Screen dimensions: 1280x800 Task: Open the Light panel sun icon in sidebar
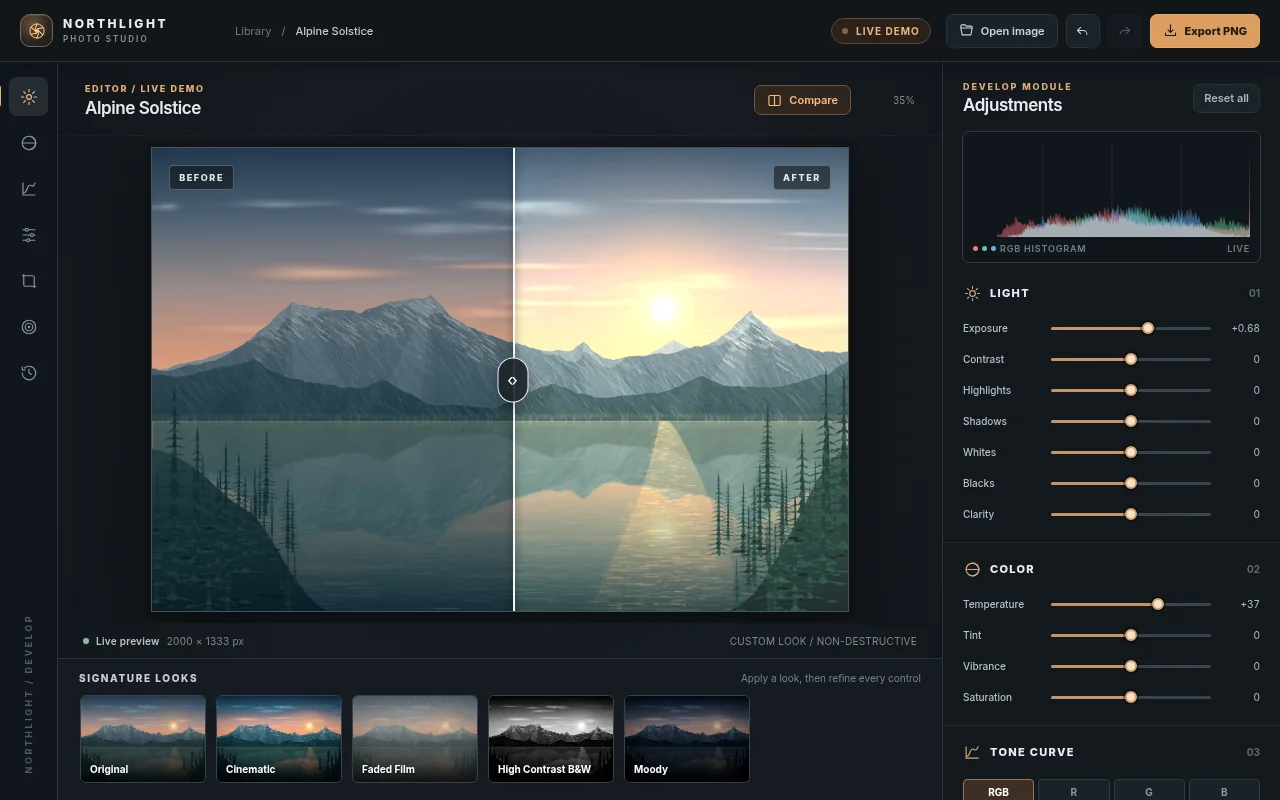[x=29, y=97]
